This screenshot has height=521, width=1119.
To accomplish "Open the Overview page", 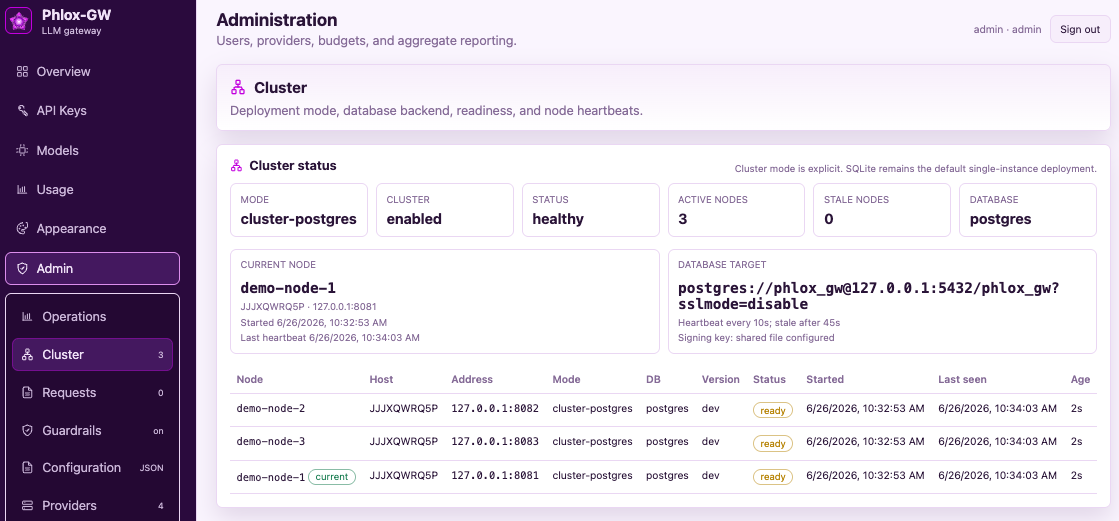I will click(x=93, y=71).
